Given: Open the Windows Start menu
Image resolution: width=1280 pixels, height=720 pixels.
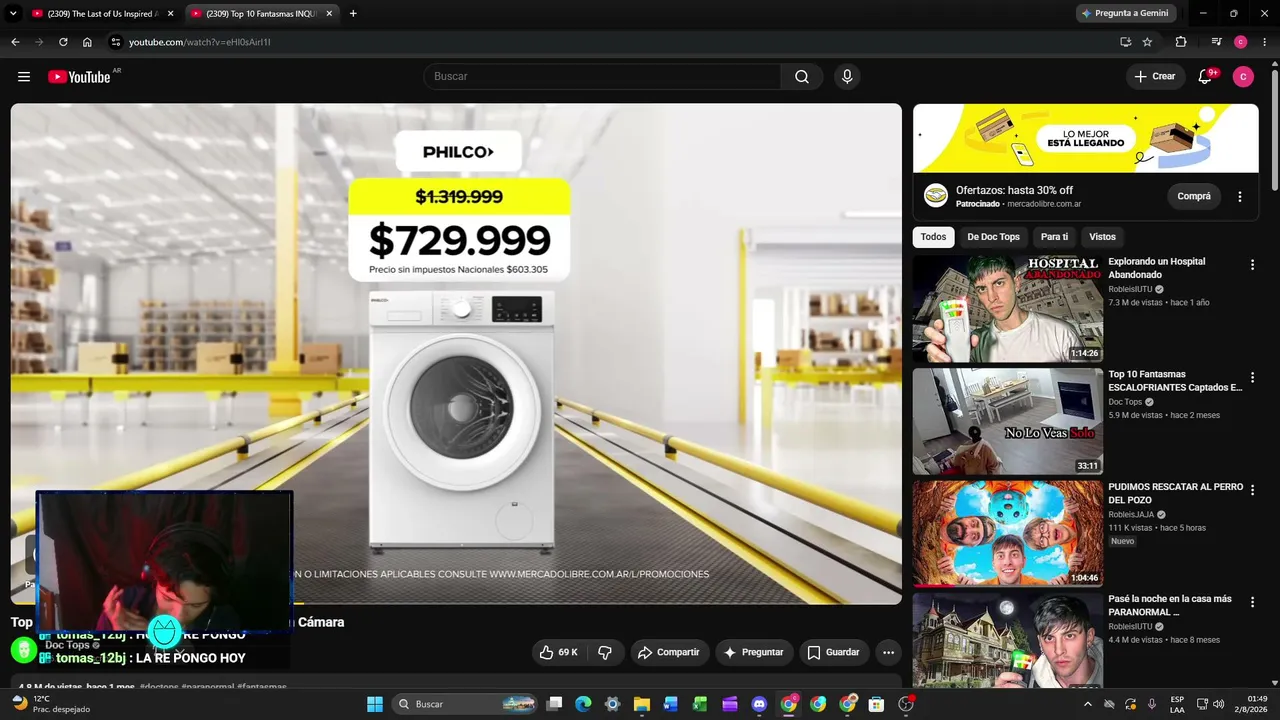Looking at the screenshot, I should (x=375, y=704).
